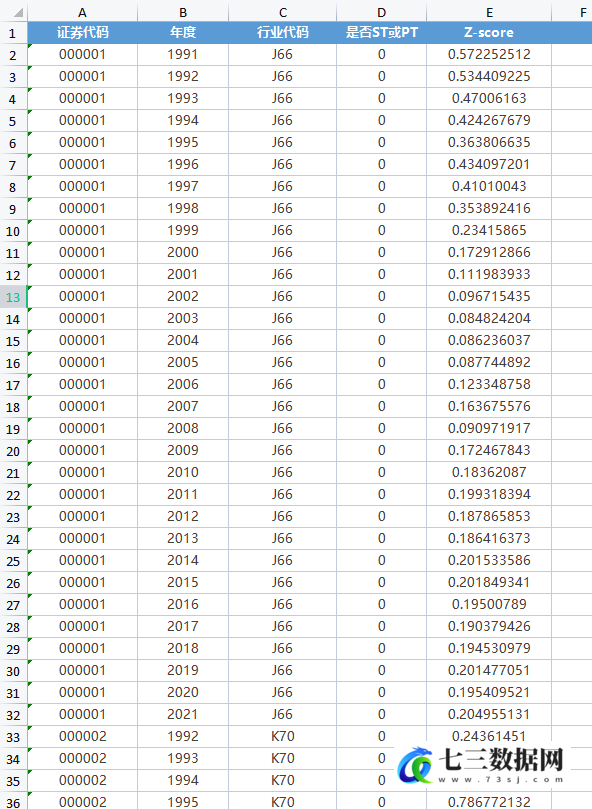The width and height of the screenshot is (592, 809).
Task: Select column E header
Action: click(x=489, y=12)
